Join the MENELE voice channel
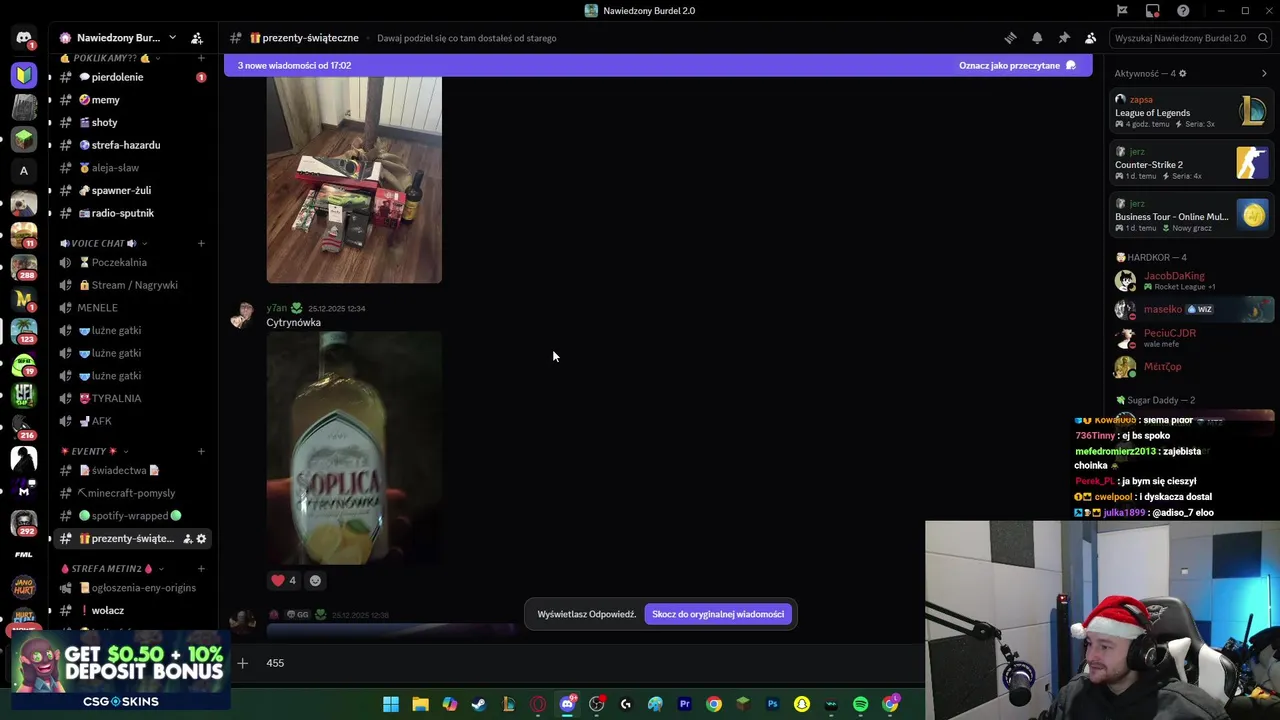The height and width of the screenshot is (720, 1280). click(x=132, y=308)
